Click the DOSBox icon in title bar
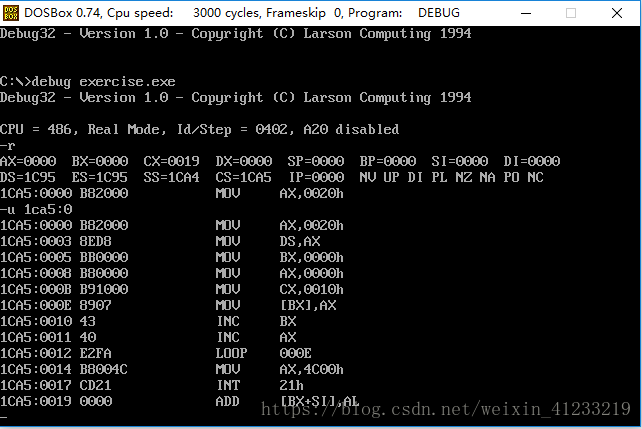 tap(11, 13)
